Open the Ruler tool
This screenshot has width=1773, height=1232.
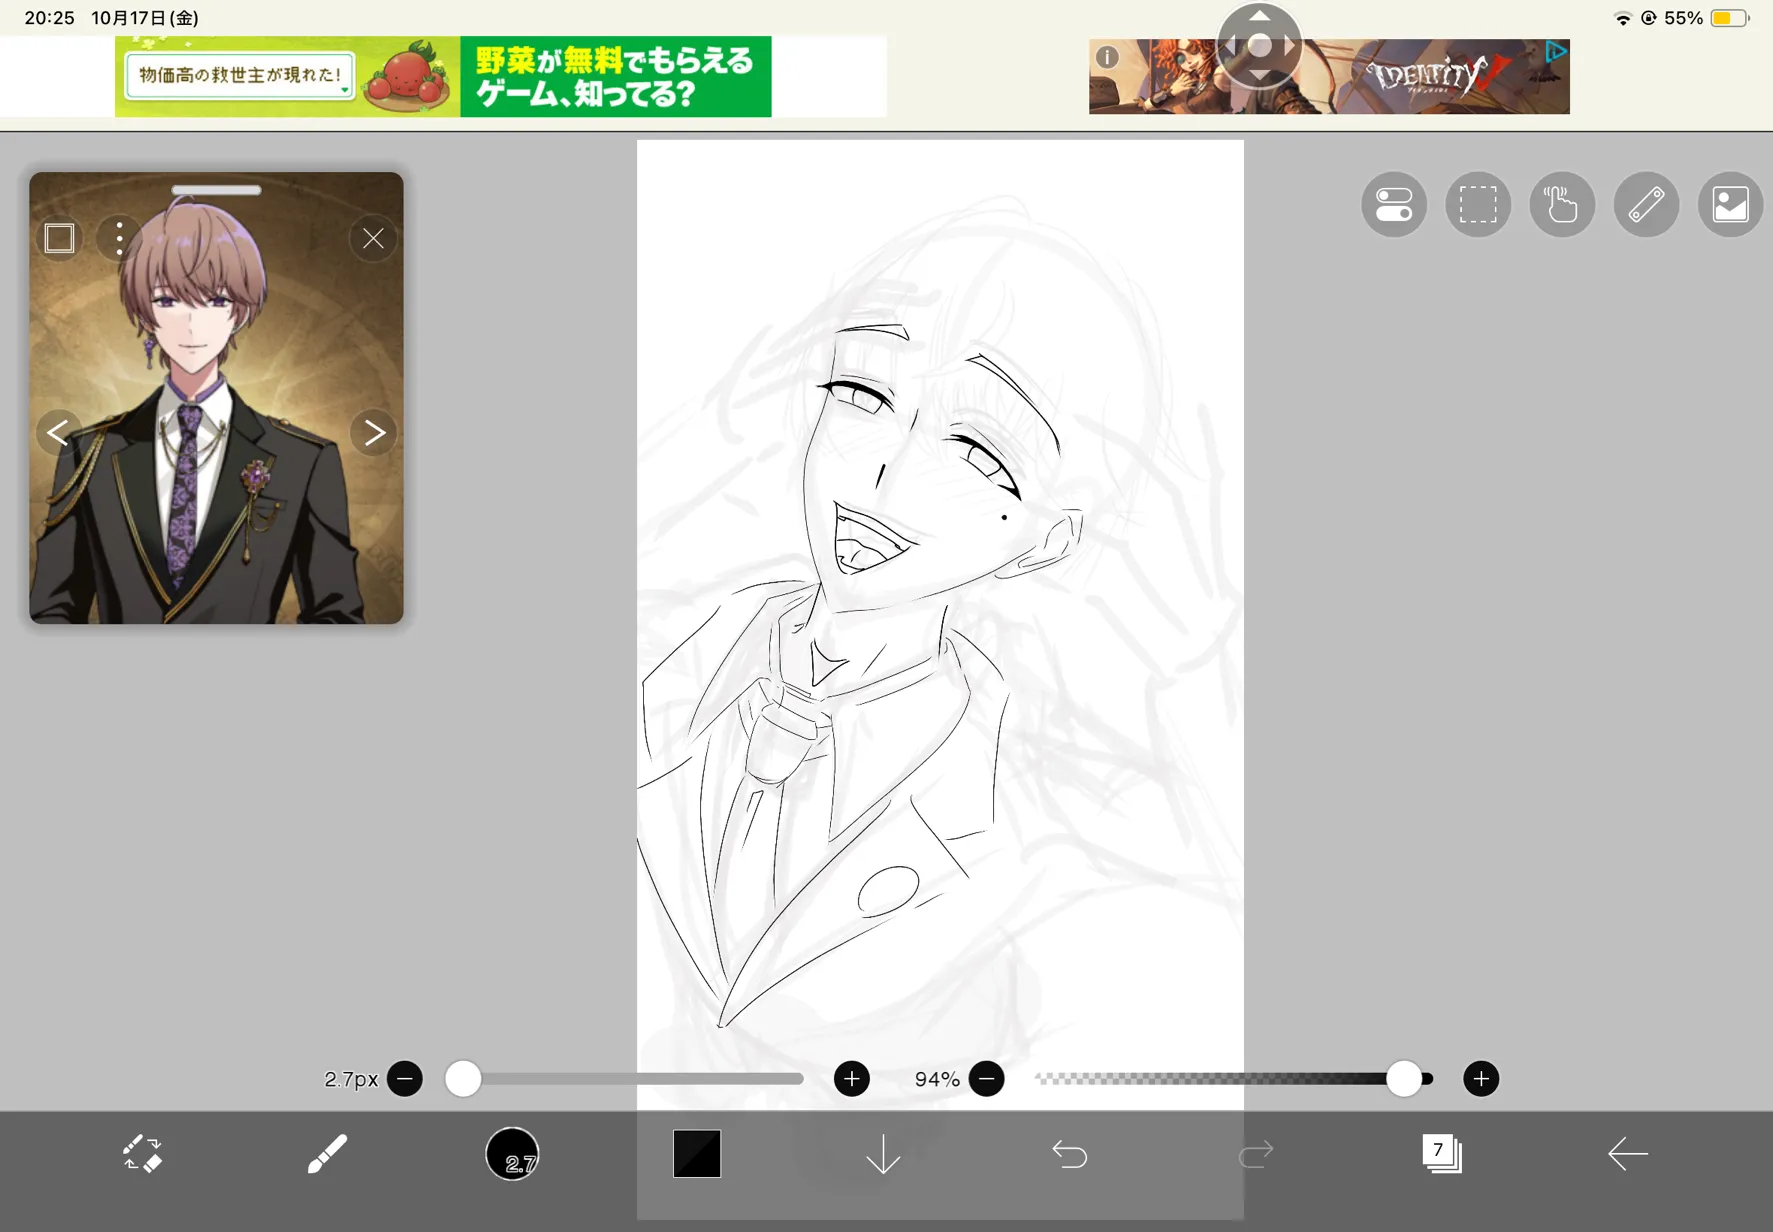[1646, 205]
